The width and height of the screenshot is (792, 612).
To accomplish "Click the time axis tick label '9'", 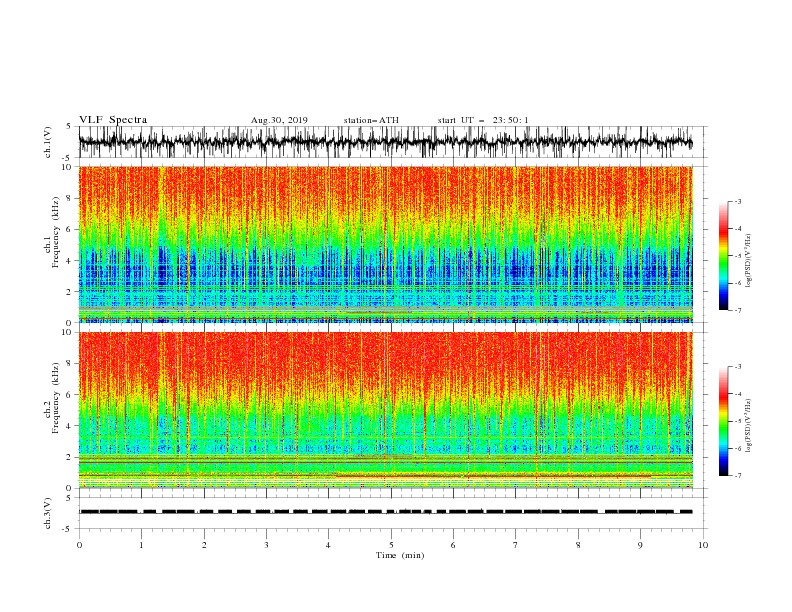I will 640,545.
